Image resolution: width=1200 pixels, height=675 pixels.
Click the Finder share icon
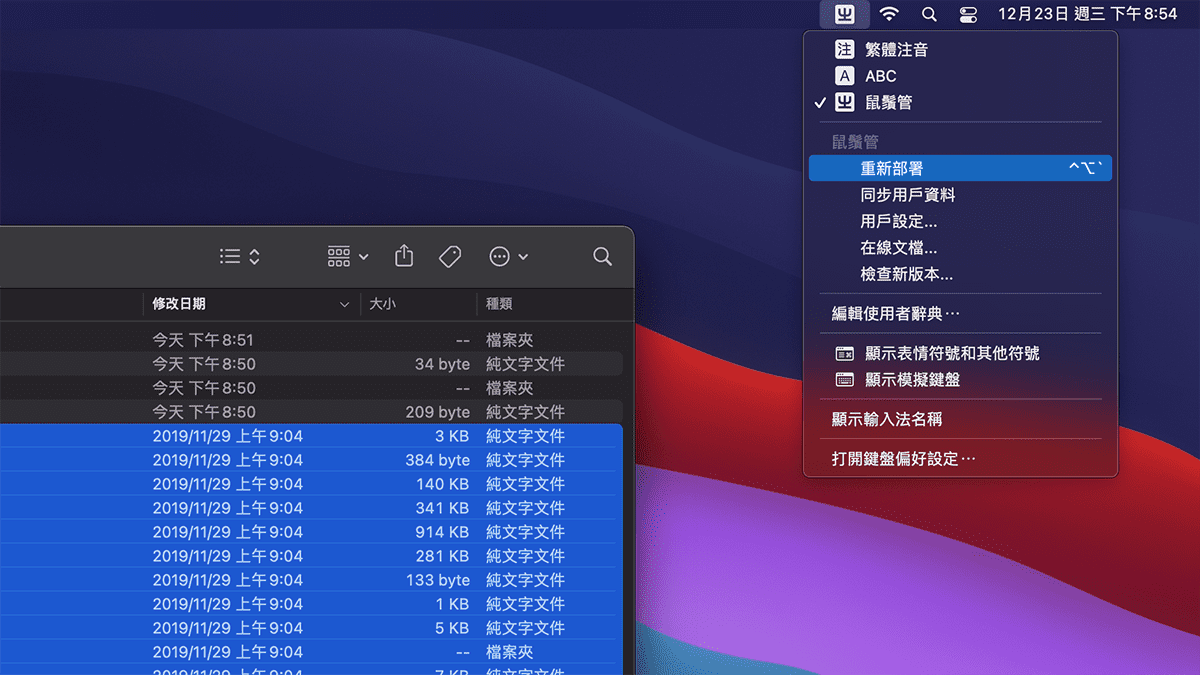click(x=404, y=257)
